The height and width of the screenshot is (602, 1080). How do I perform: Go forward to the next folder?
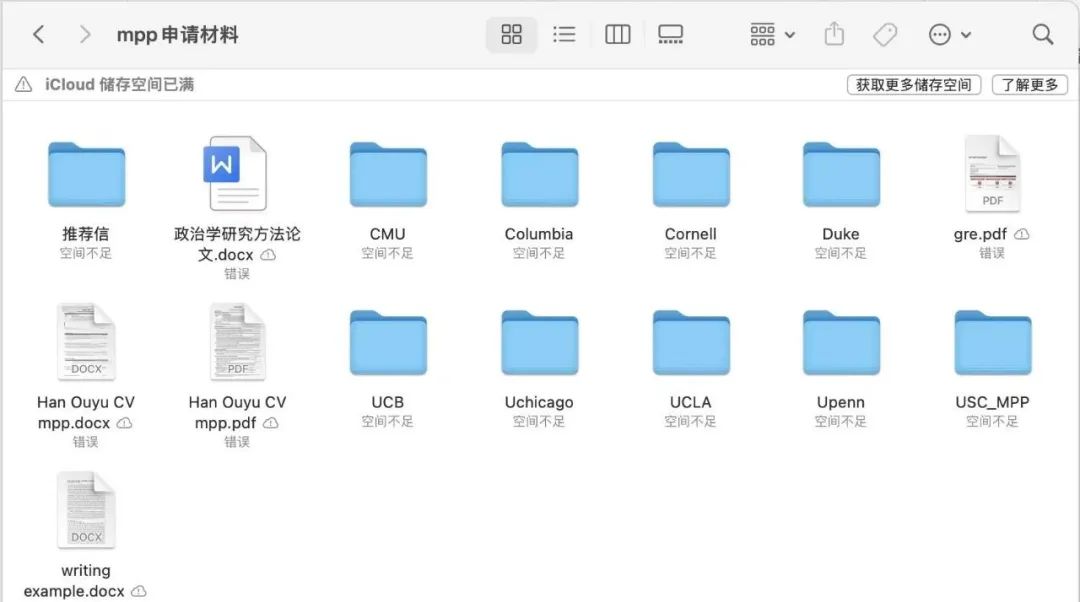[84, 34]
